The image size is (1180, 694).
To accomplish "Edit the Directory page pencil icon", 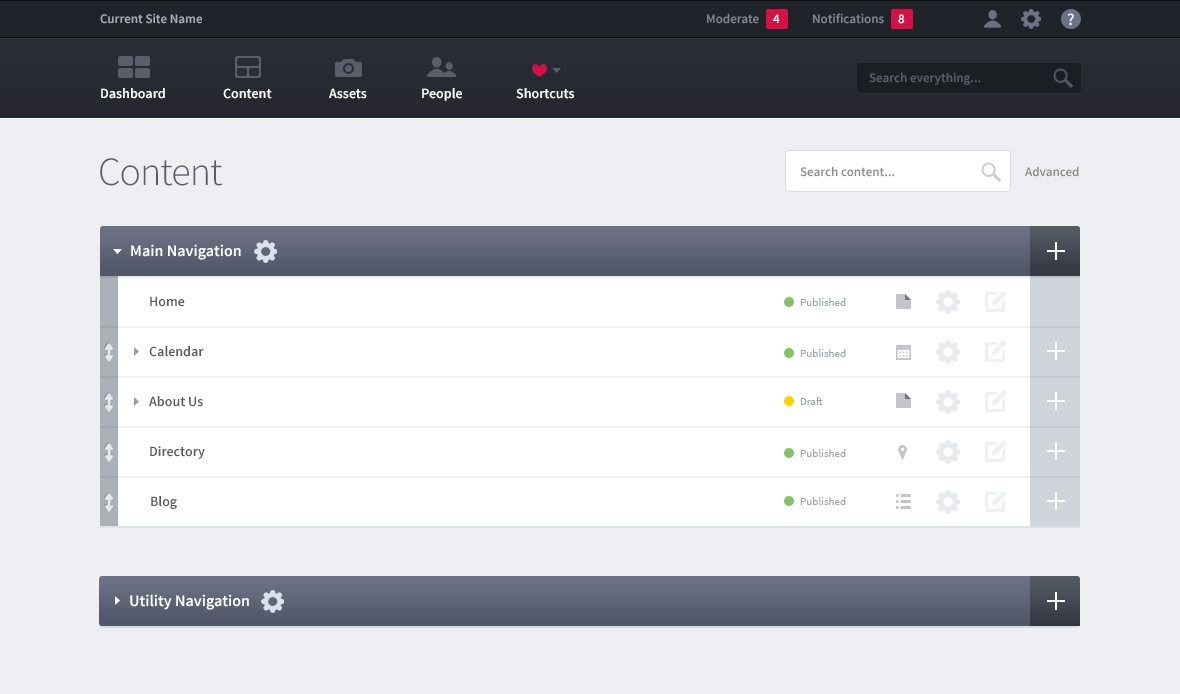I will [x=995, y=452].
